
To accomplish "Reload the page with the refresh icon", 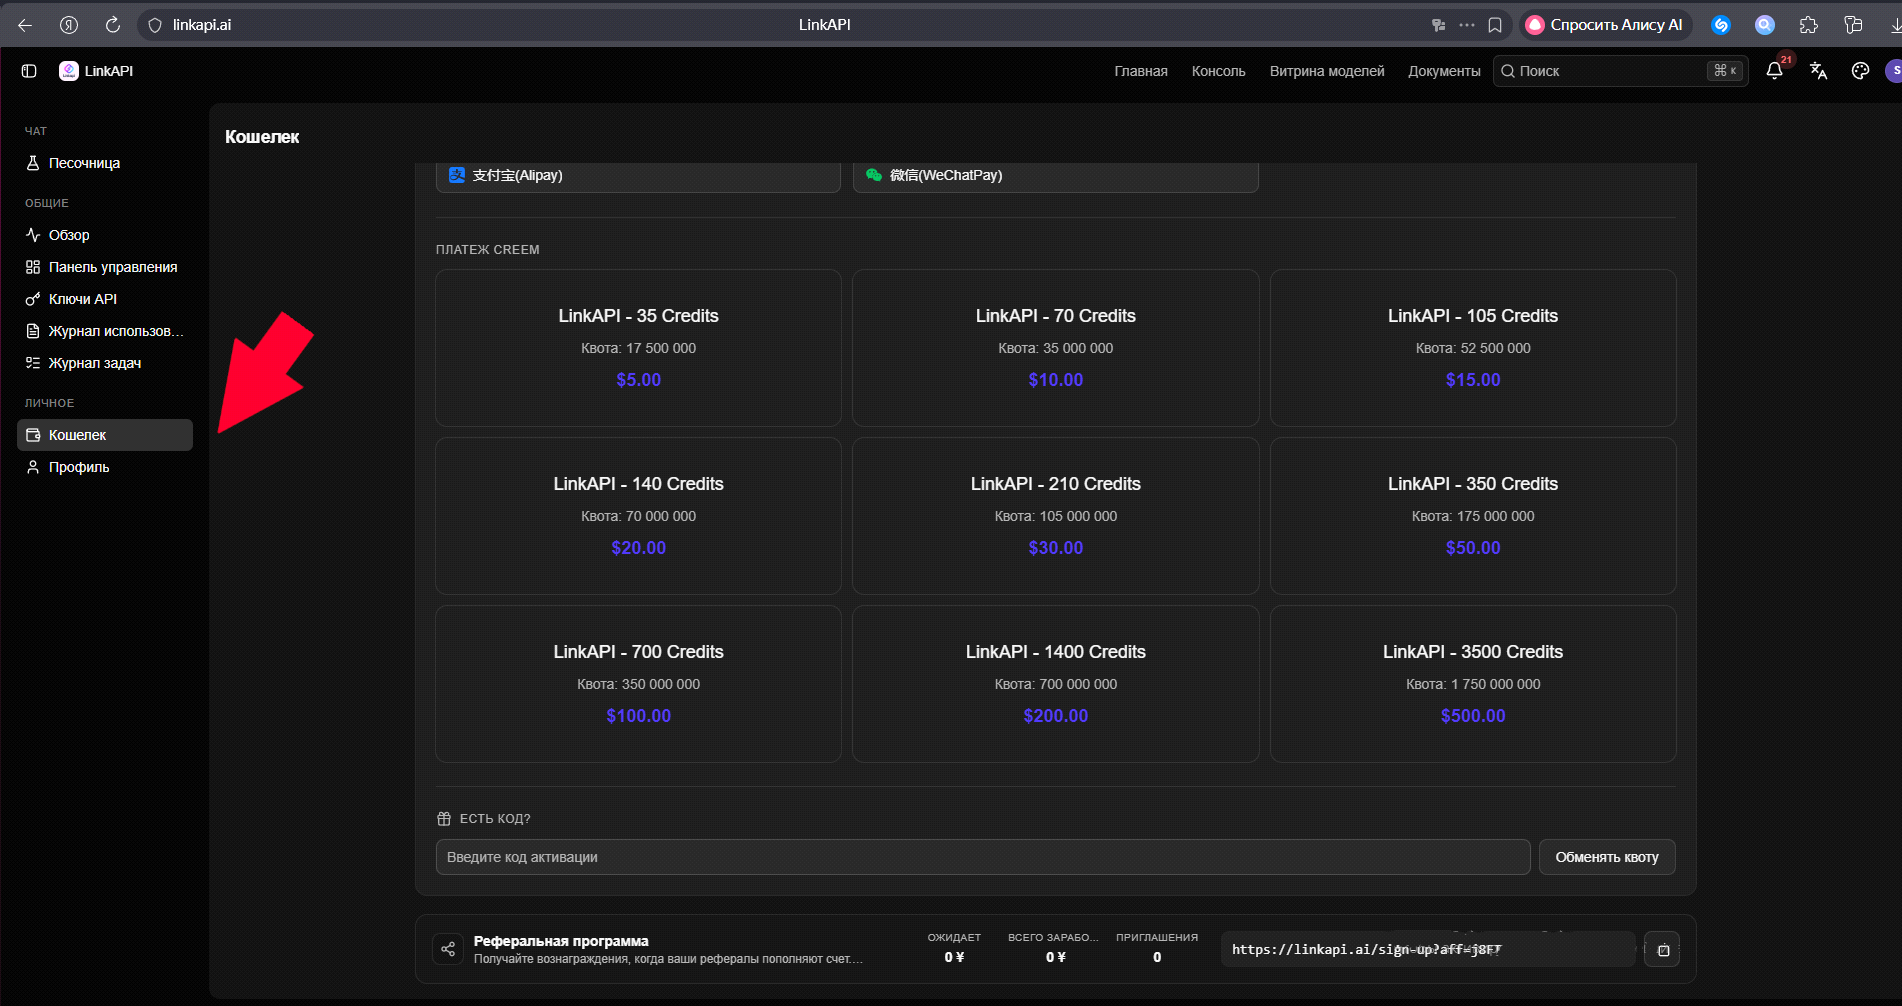I will (x=113, y=25).
